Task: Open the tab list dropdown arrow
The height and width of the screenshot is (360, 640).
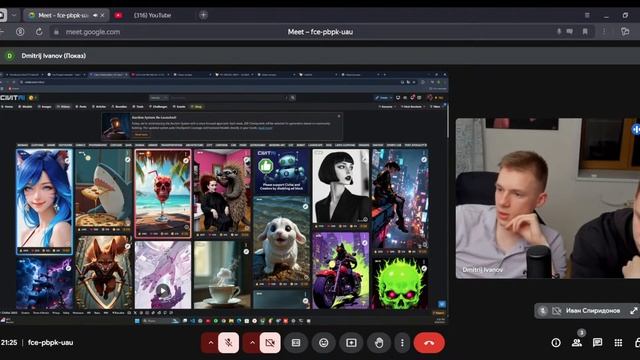Action: point(14,15)
